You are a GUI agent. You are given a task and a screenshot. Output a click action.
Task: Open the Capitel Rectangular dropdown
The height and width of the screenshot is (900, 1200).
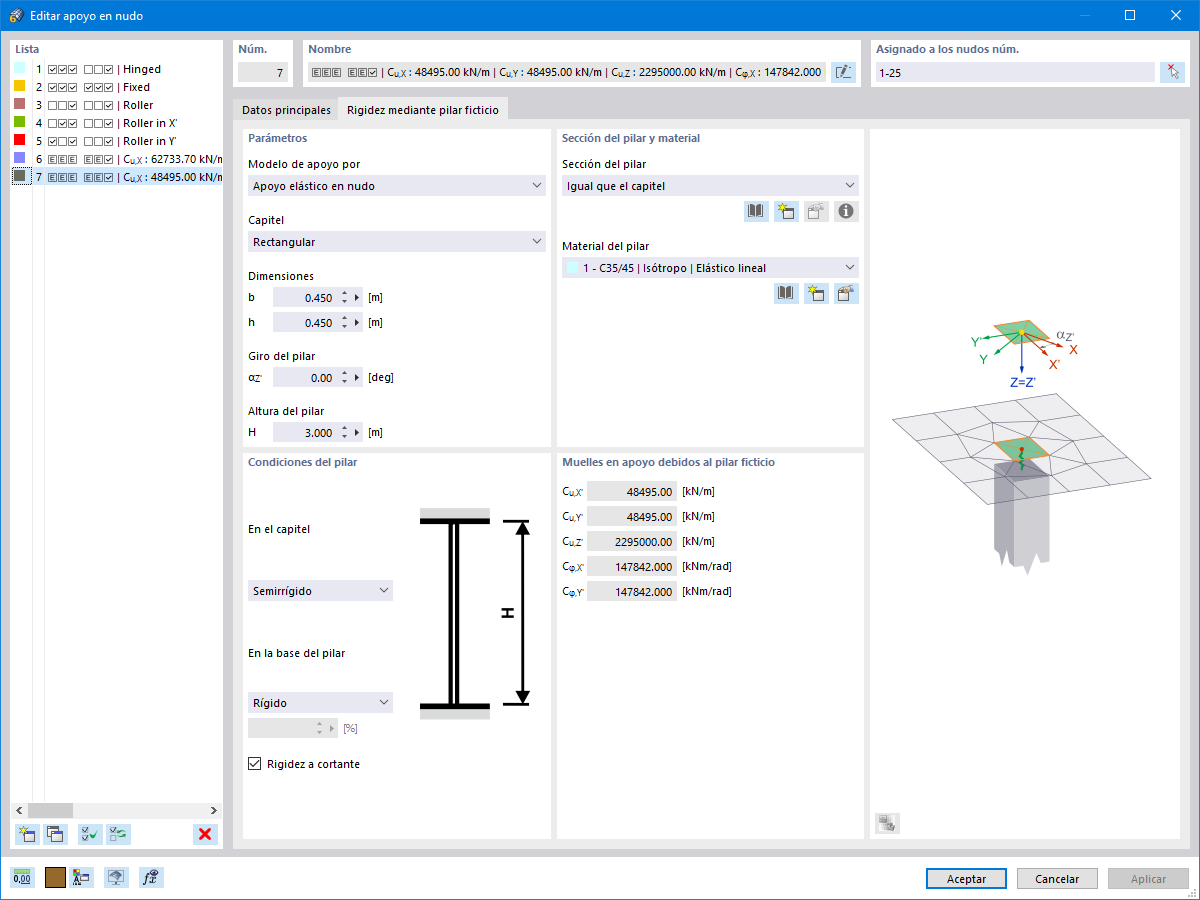click(x=396, y=242)
